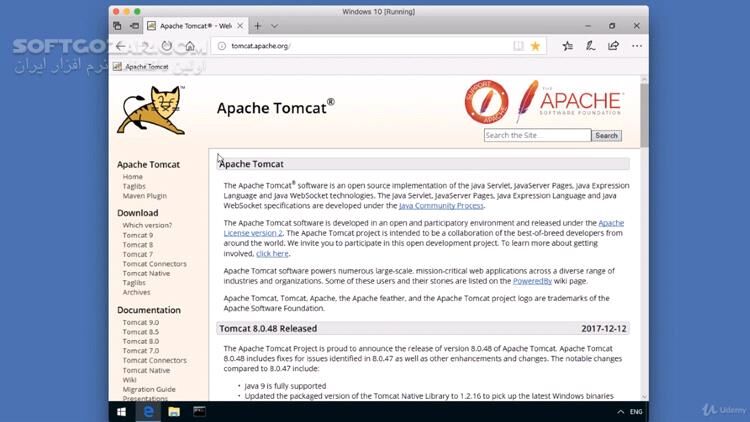Click the favorites star in address bar

(536, 46)
